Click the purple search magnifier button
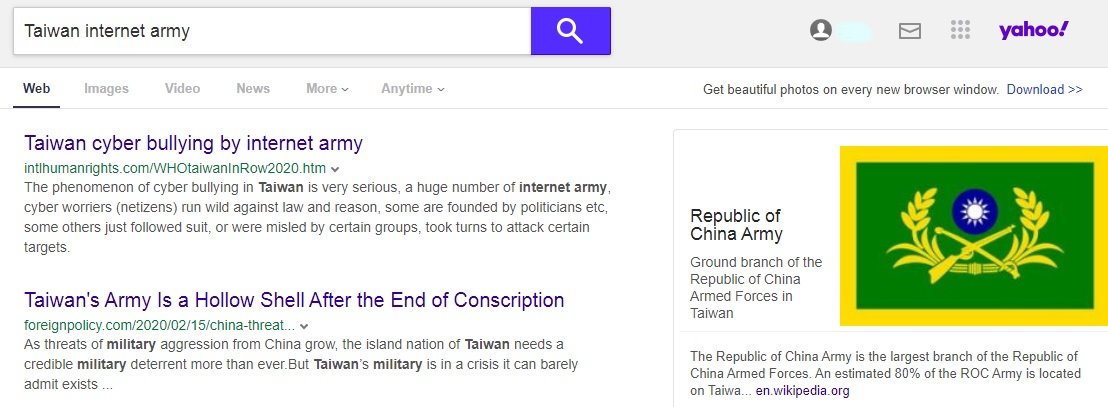This screenshot has height=407, width=1108. (570, 31)
